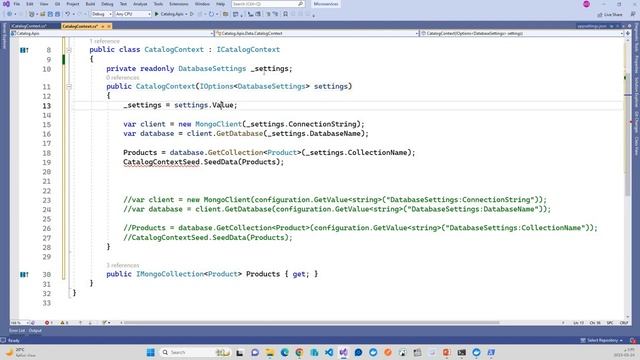Click the Hot Reload icon
Screen dimensions: 640x360
point(211,14)
